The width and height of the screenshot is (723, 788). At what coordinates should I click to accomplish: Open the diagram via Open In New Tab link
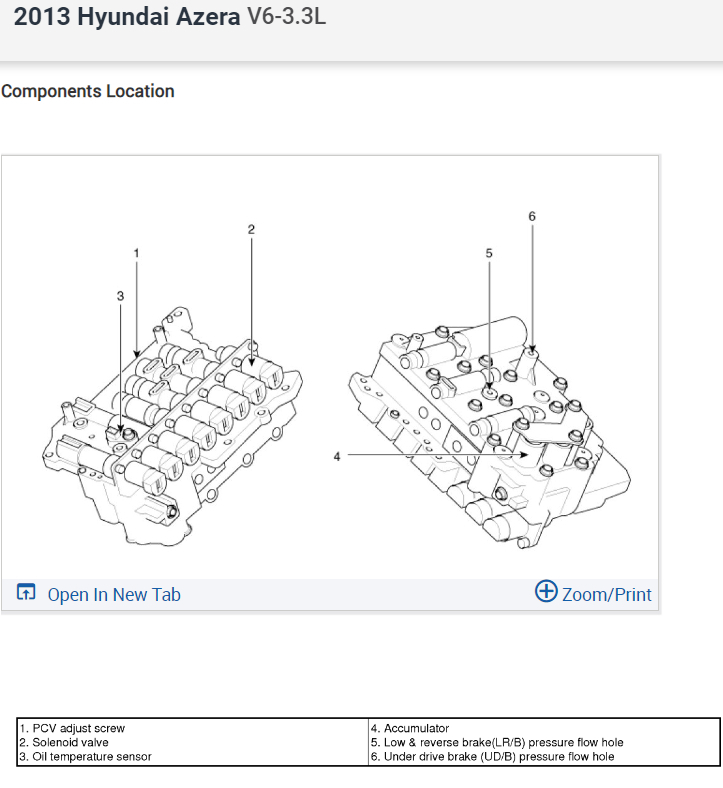point(114,595)
